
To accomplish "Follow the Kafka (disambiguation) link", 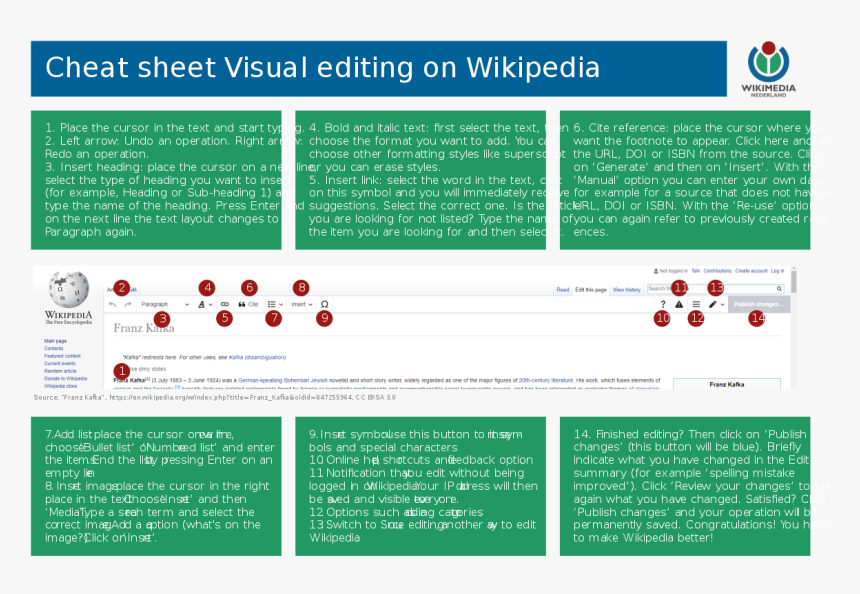I will tap(257, 357).
